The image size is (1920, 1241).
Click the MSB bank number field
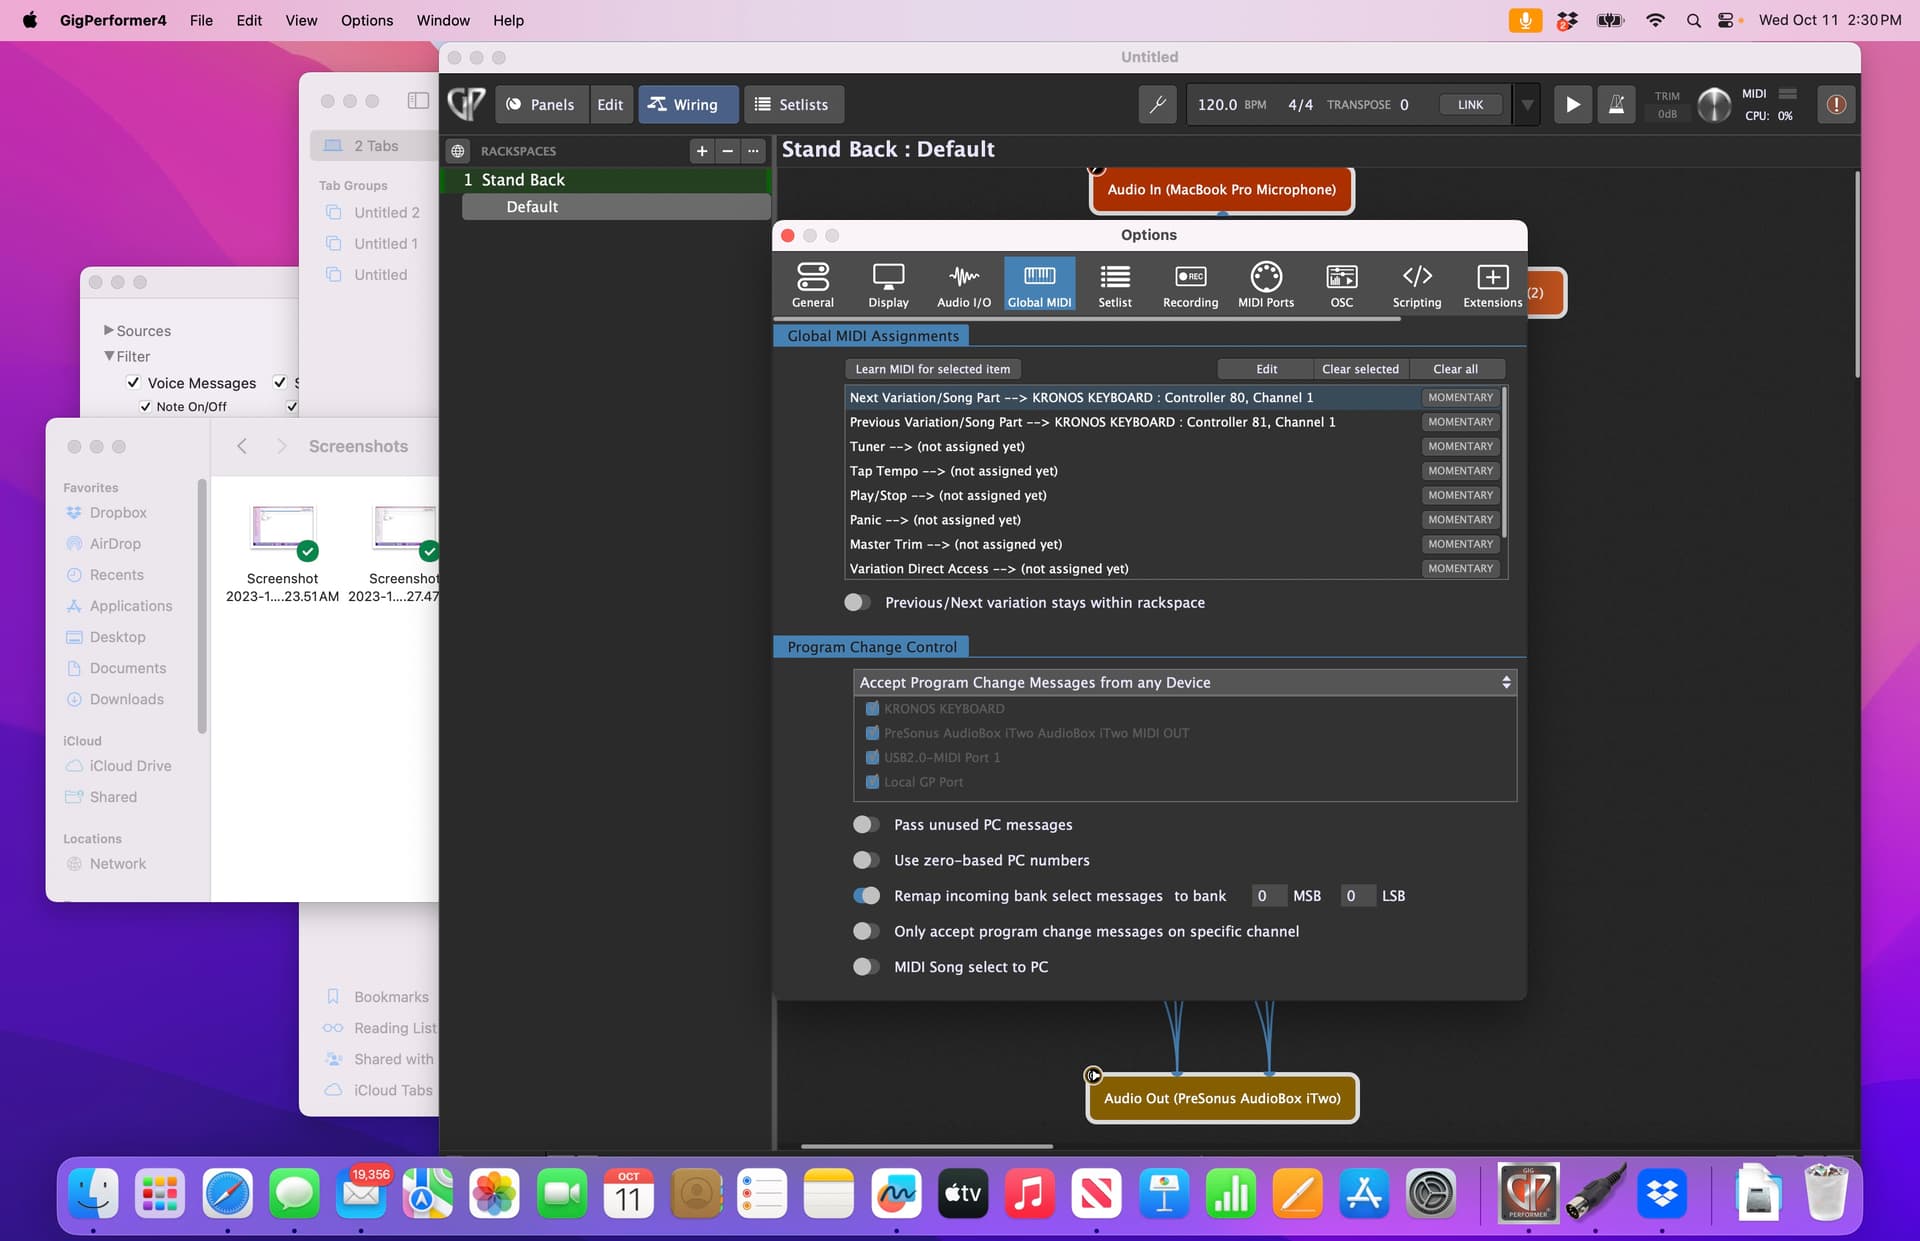tap(1268, 895)
